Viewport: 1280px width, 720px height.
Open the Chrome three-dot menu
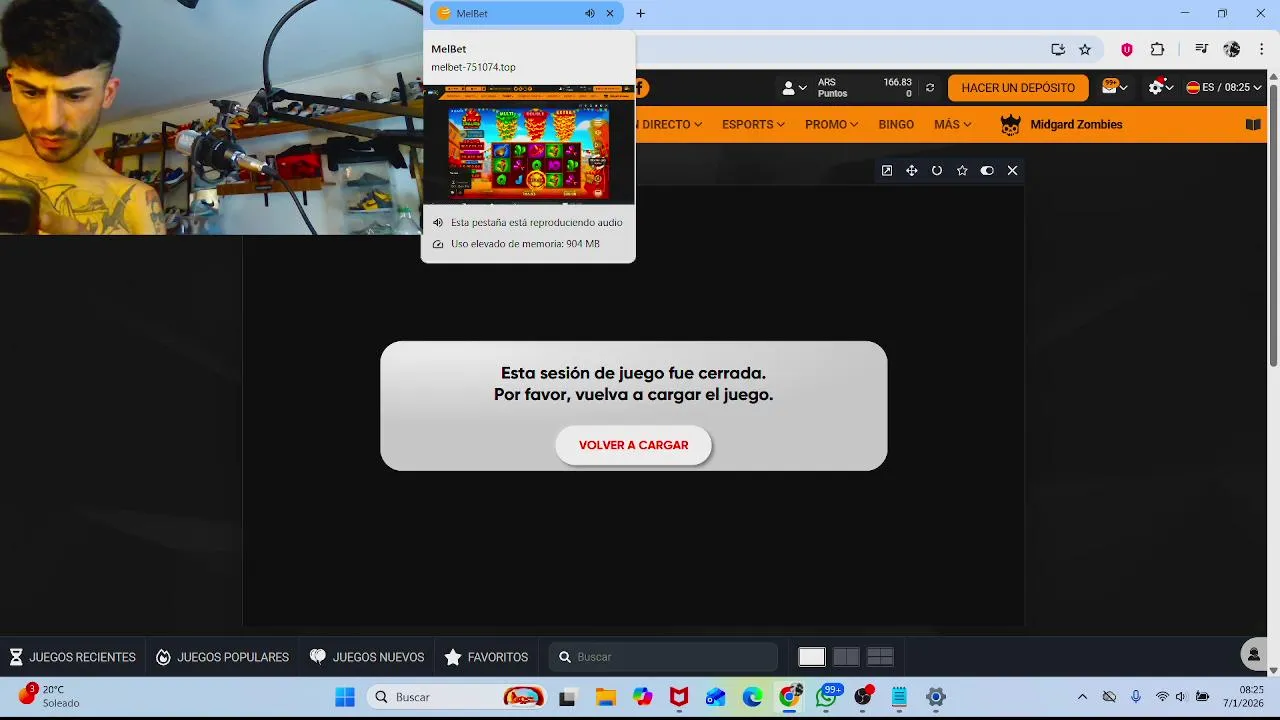(x=1262, y=49)
